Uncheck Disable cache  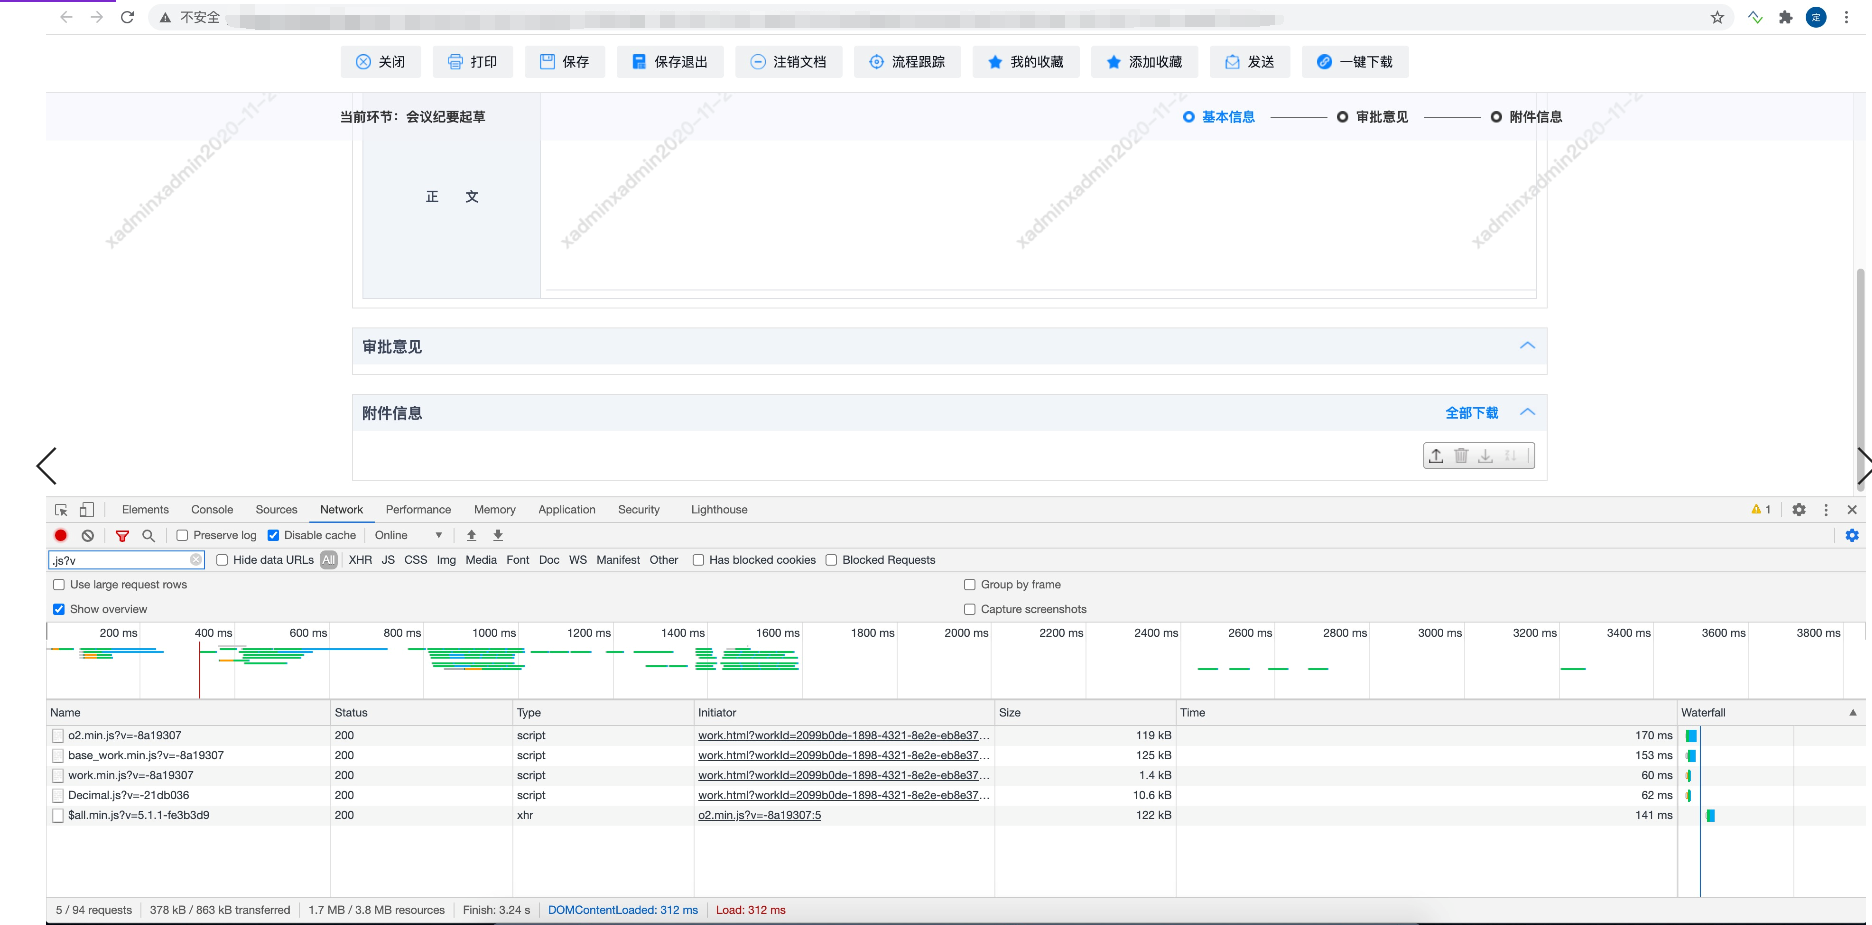click(273, 536)
